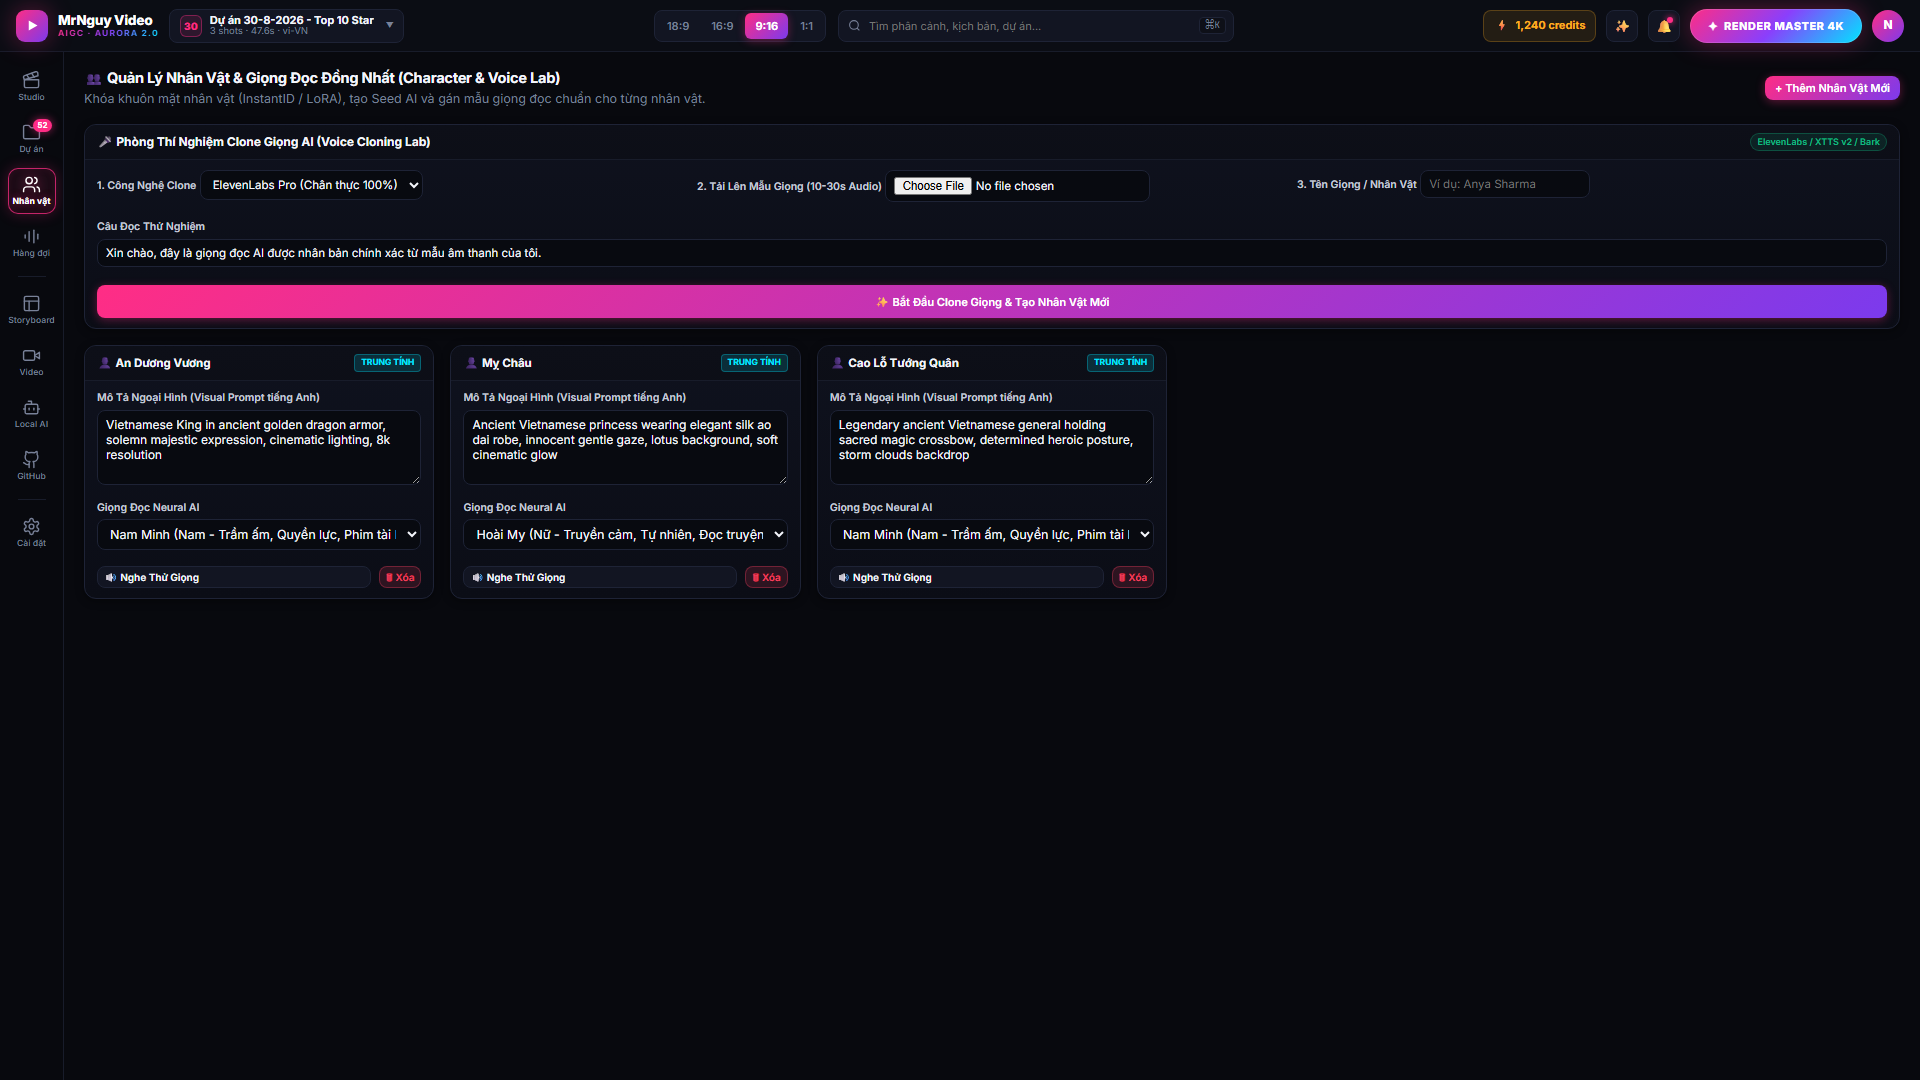1920x1080 pixels.
Task: Open the GitHub sidebar icon
Action: [x=31, y=466]
